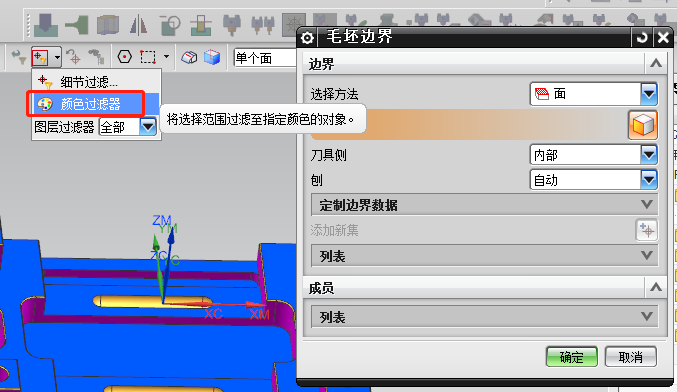Click the dashed rectangle selection icon

(148, 57)
